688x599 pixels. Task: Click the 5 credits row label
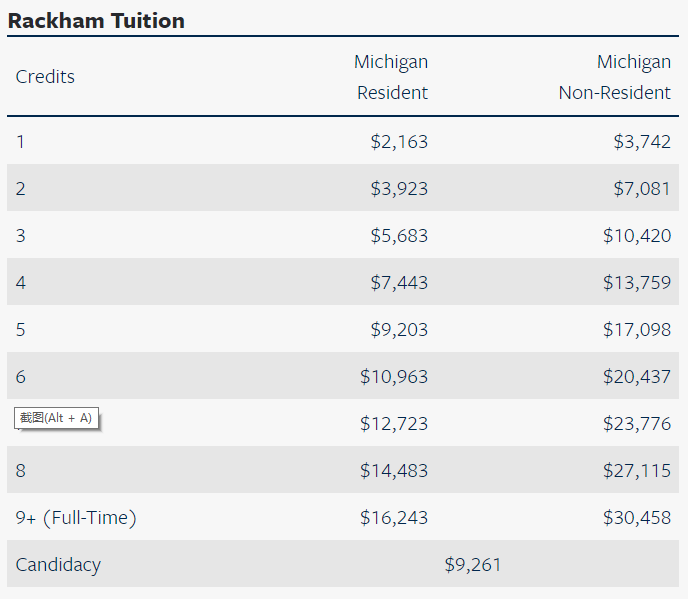click(21, 330)
